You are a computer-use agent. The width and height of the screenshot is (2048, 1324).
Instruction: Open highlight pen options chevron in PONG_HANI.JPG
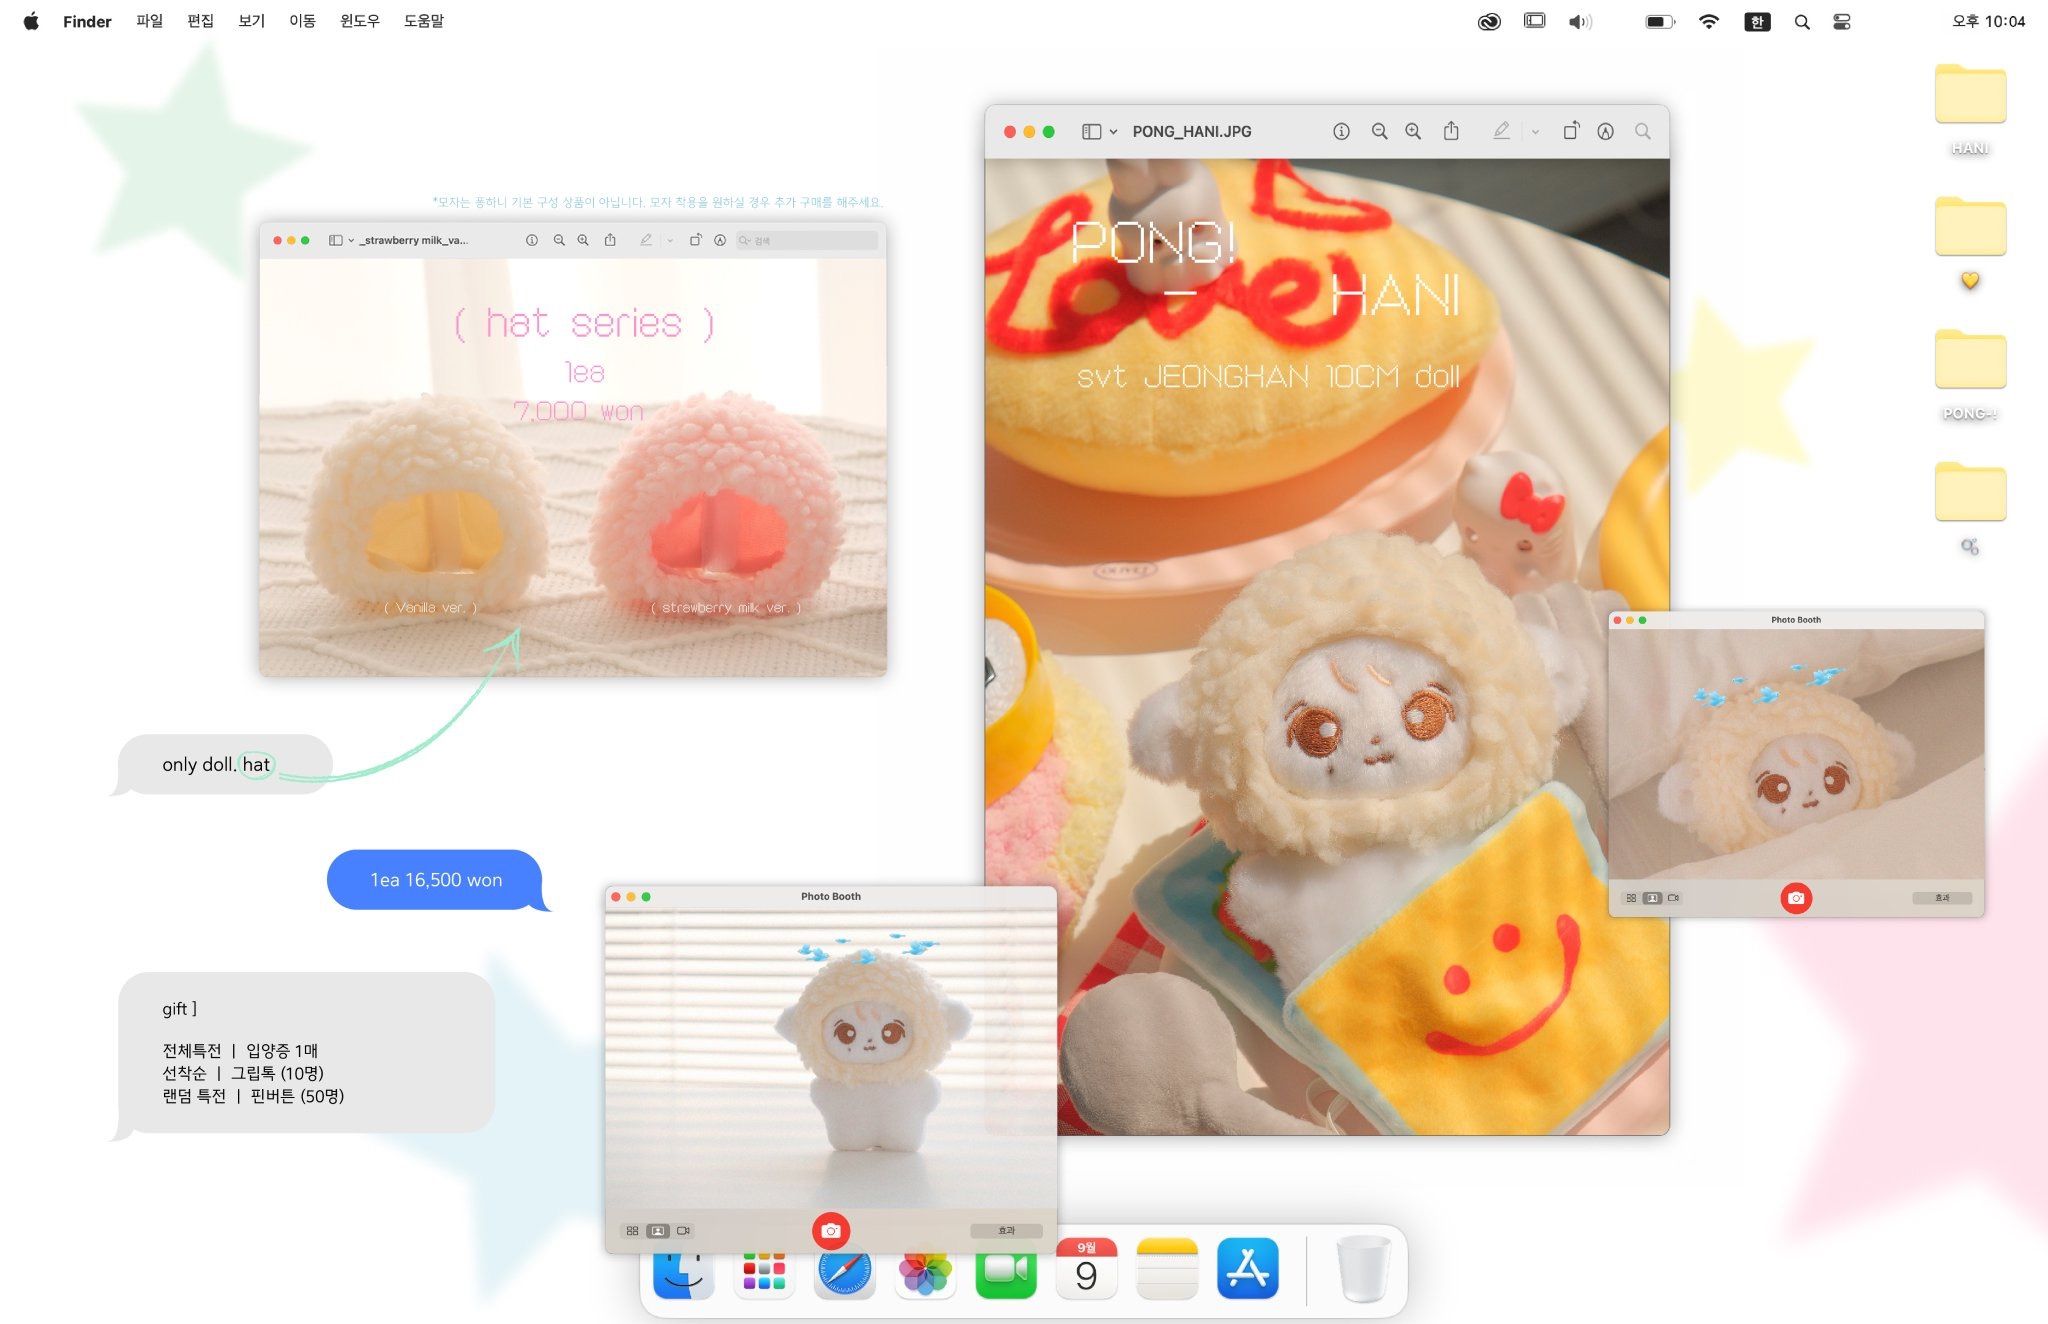pos(1535,132)
